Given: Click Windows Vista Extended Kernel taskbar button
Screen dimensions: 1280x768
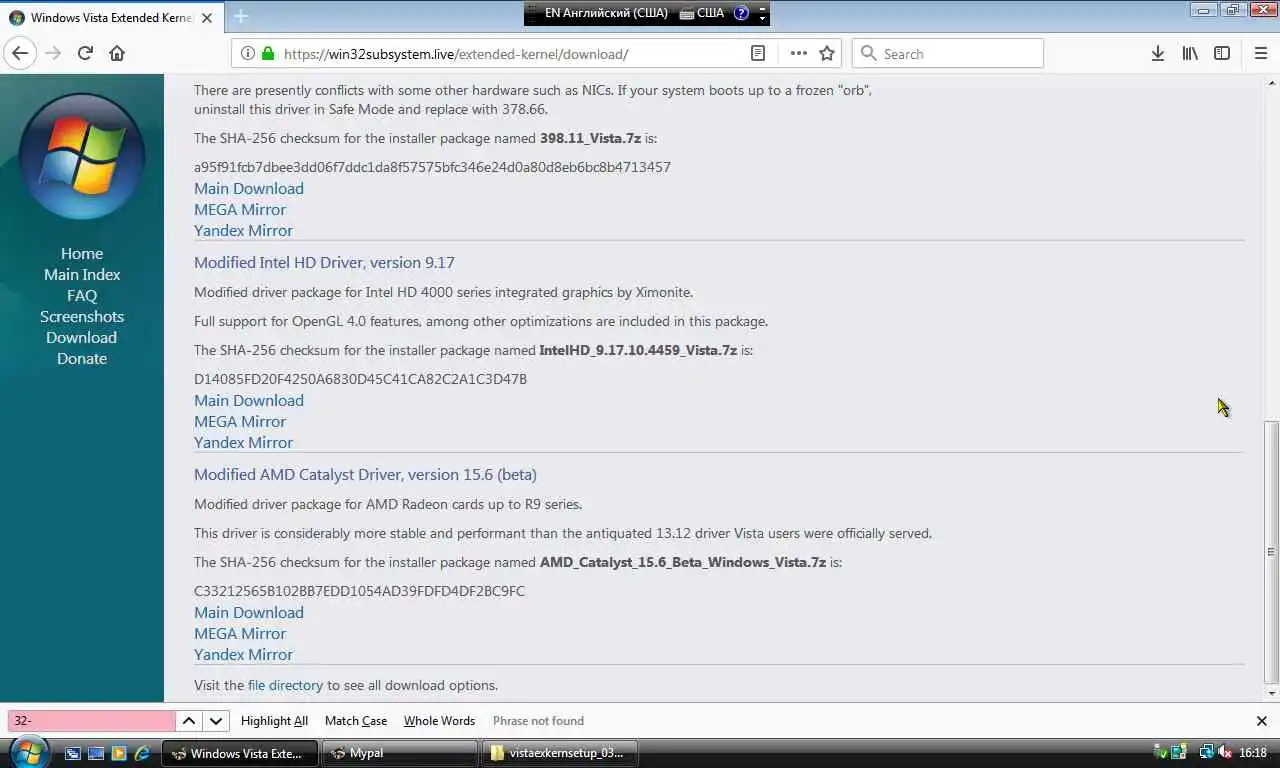Looking at the screenshot, I should [240, 753].
